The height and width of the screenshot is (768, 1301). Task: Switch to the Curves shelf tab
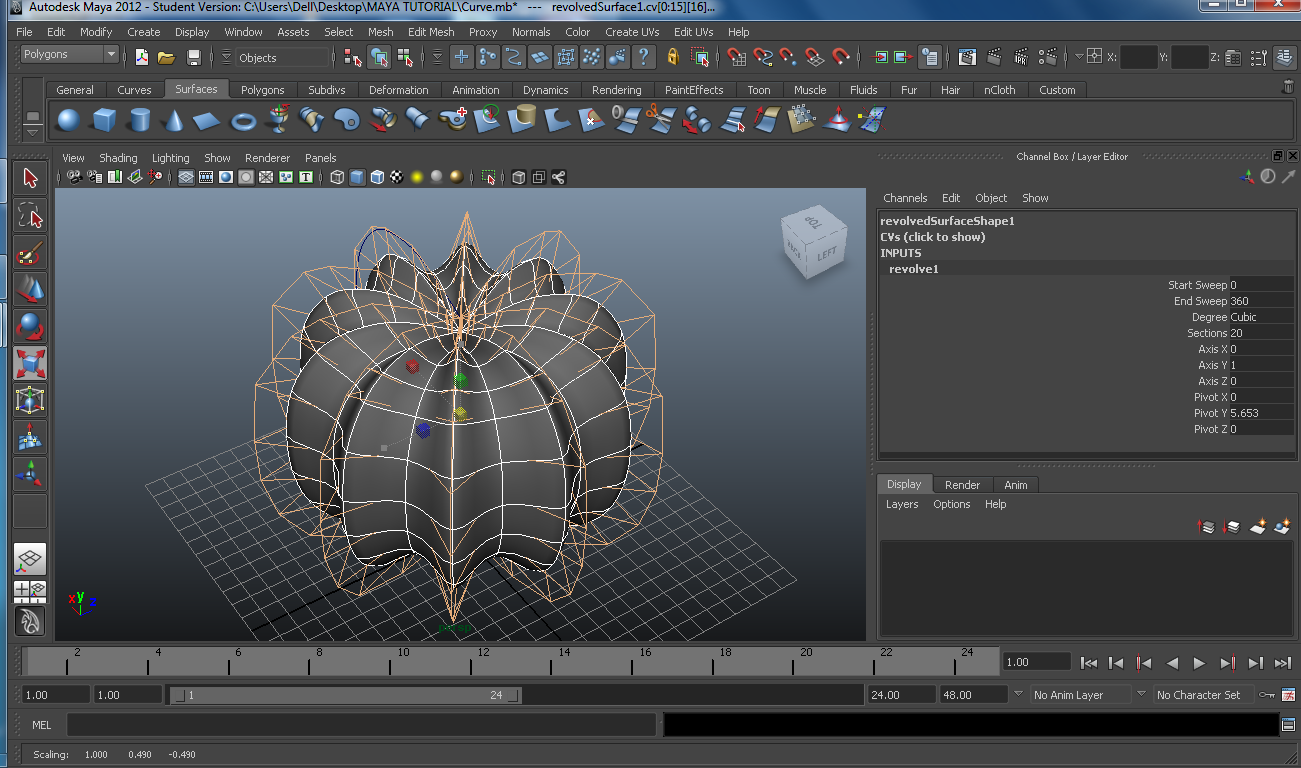(134, 90)
